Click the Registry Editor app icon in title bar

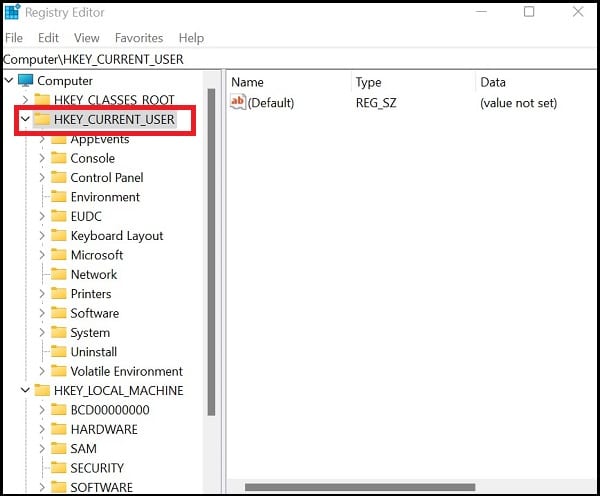coord(12,12)
